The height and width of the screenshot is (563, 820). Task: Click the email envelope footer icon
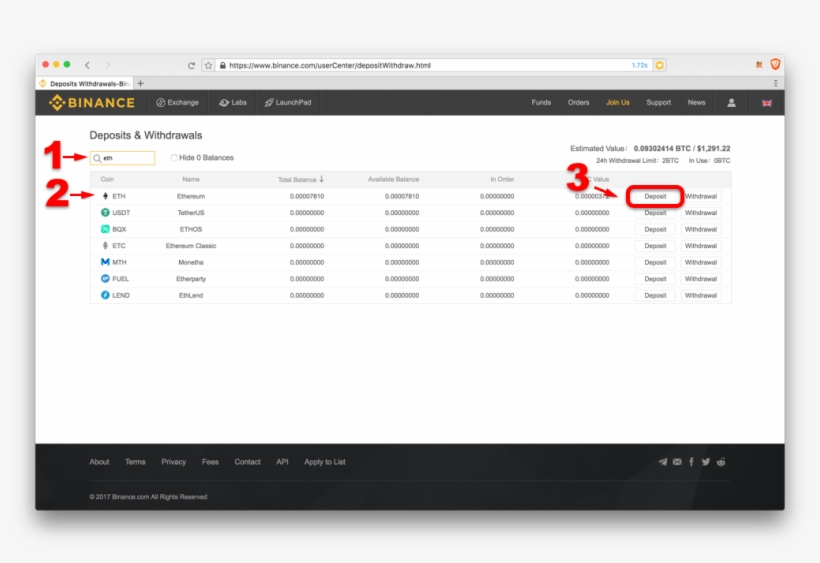[x=677, y=462]
